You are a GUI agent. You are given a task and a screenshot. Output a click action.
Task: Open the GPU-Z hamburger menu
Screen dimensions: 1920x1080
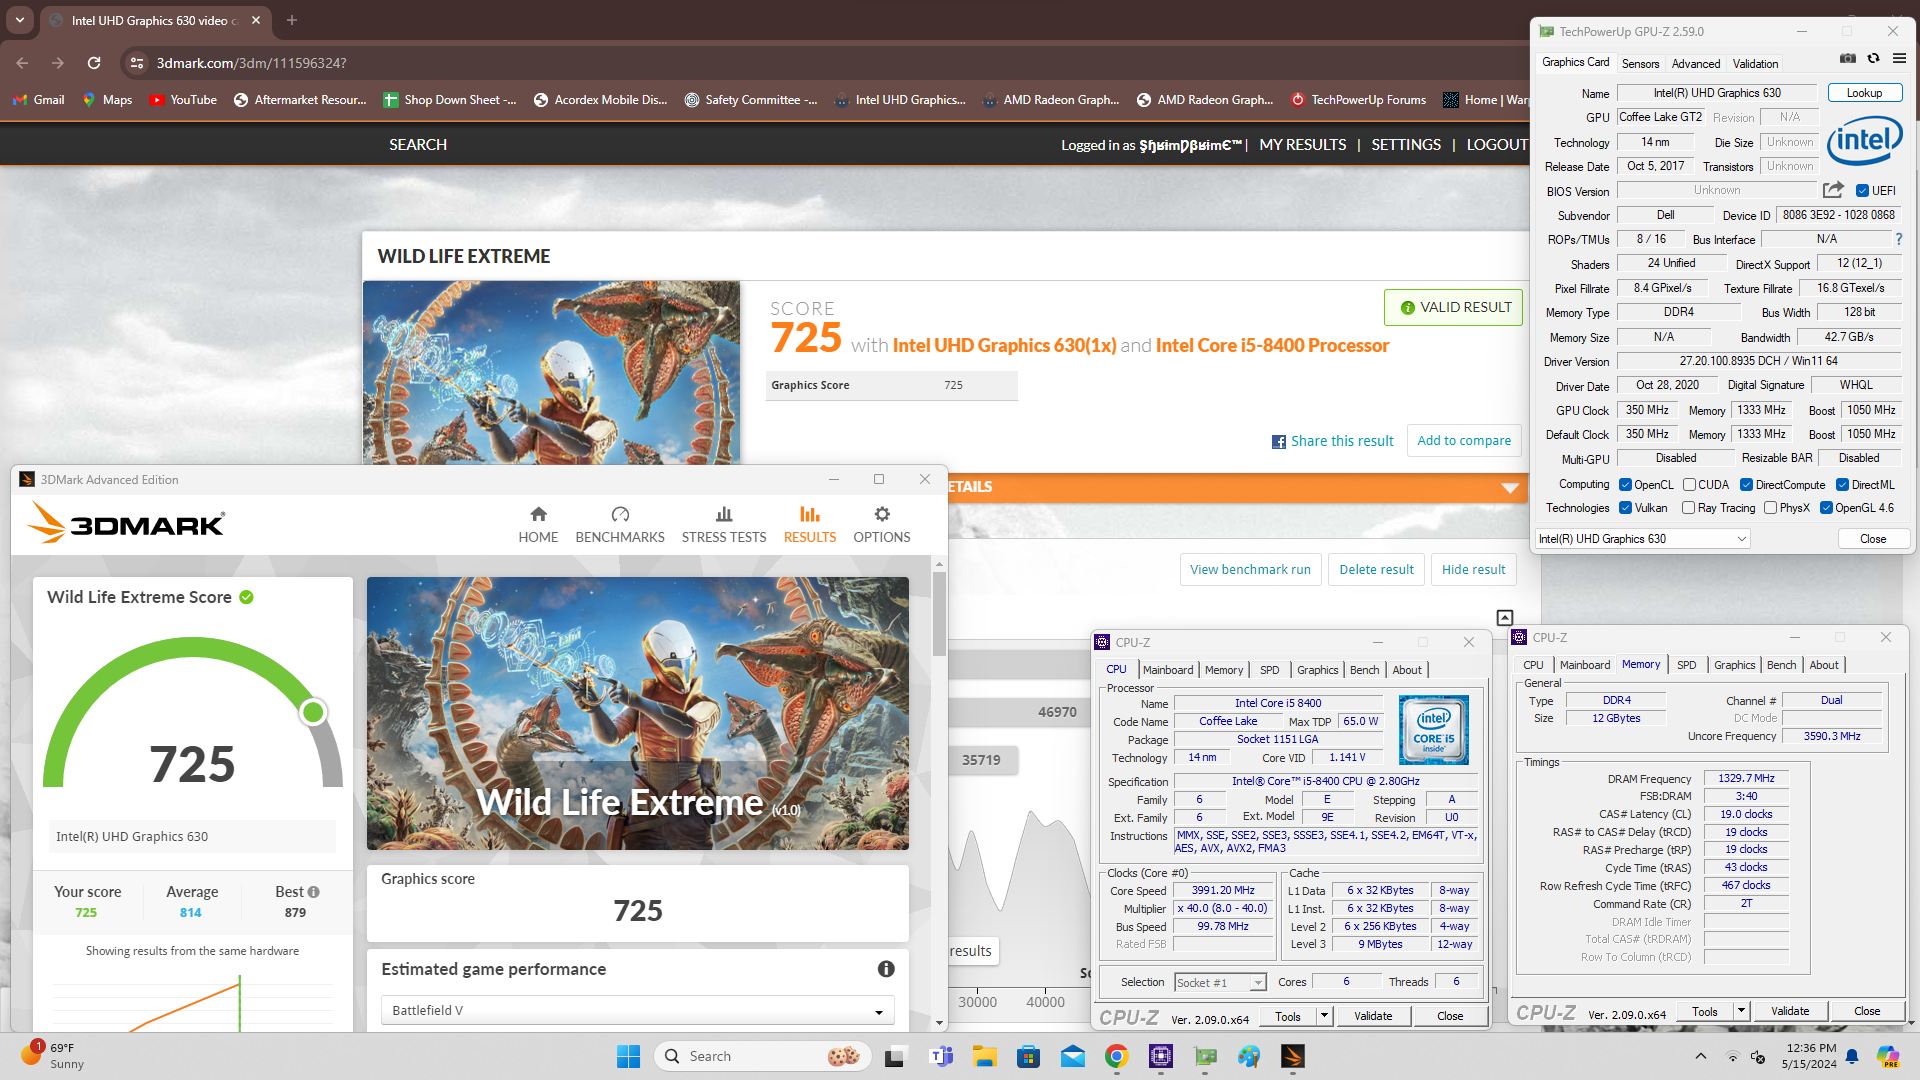[x=1899, y=58]
